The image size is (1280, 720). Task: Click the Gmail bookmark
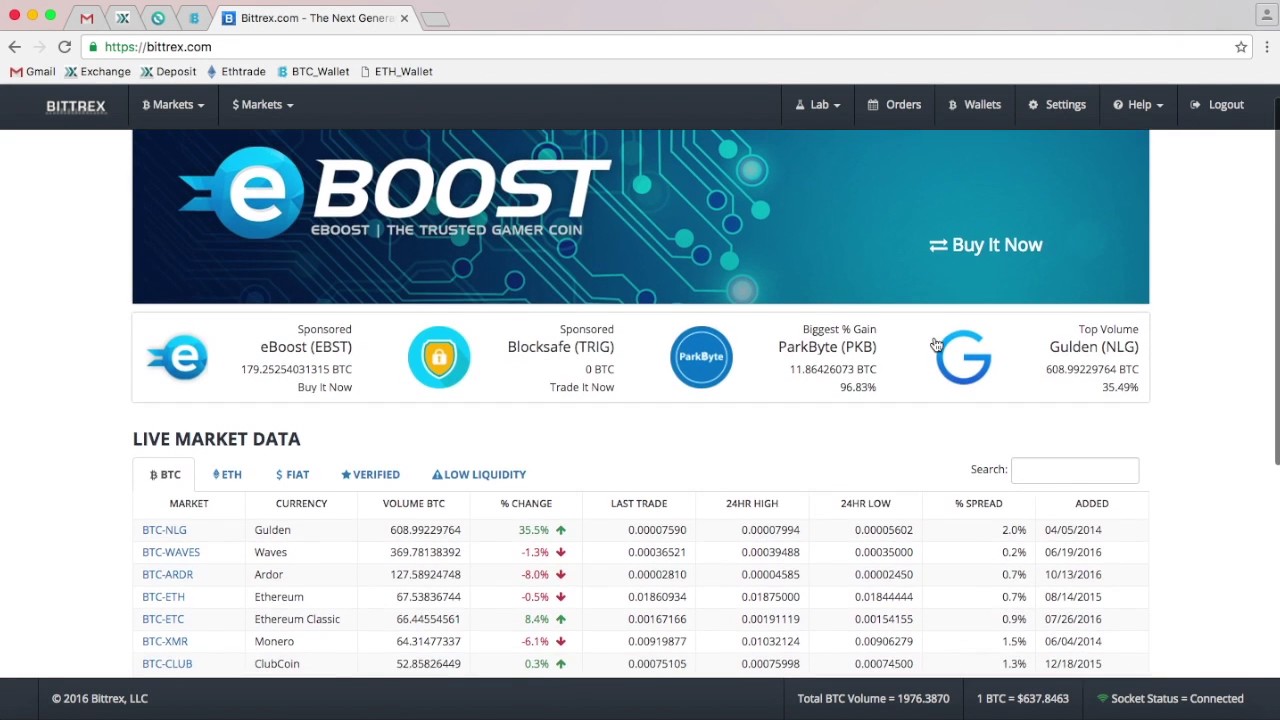(x=32, y=72)
